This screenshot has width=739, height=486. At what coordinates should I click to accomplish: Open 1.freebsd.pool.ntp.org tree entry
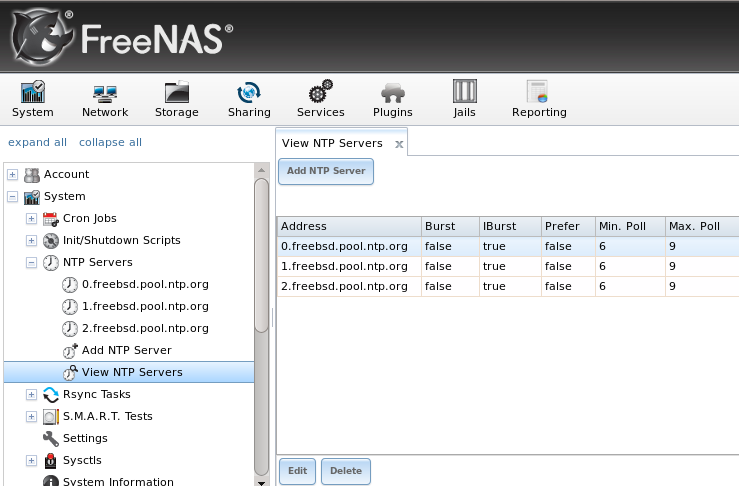tap(145, 306)
